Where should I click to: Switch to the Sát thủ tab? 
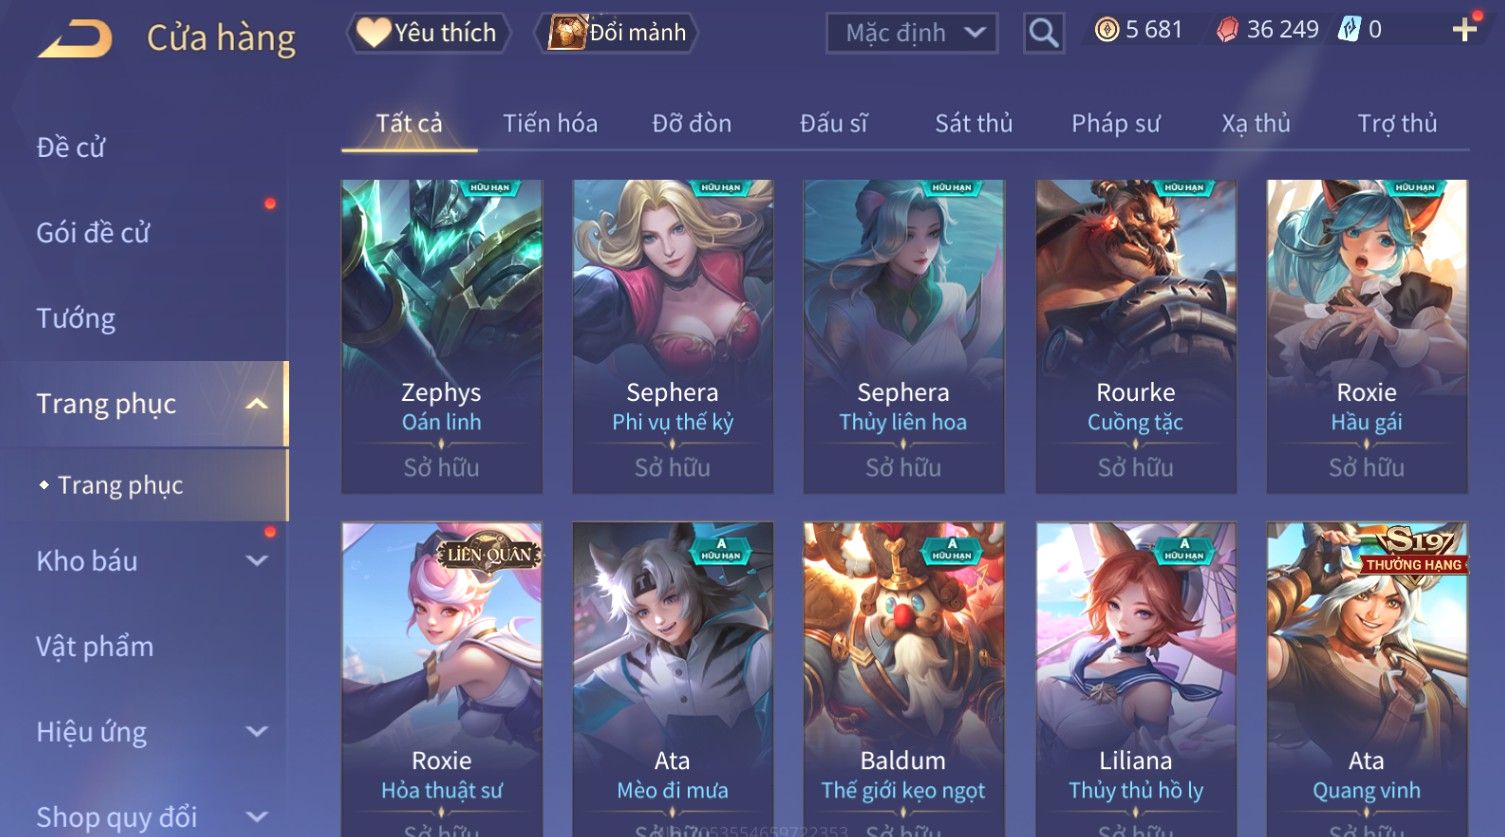click(974, 124)
